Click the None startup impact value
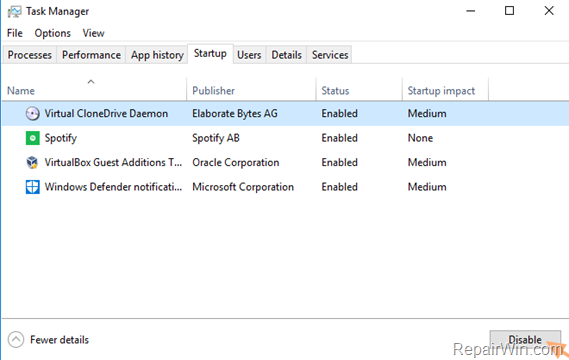569x360 pixels. pyautogui.click(x=420, y=138)
